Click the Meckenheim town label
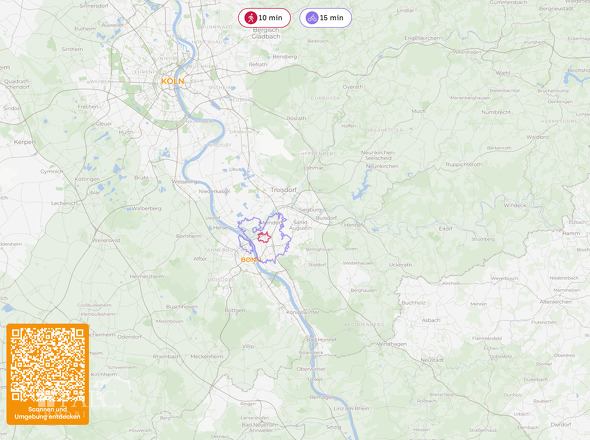 [x=207, y=356]
